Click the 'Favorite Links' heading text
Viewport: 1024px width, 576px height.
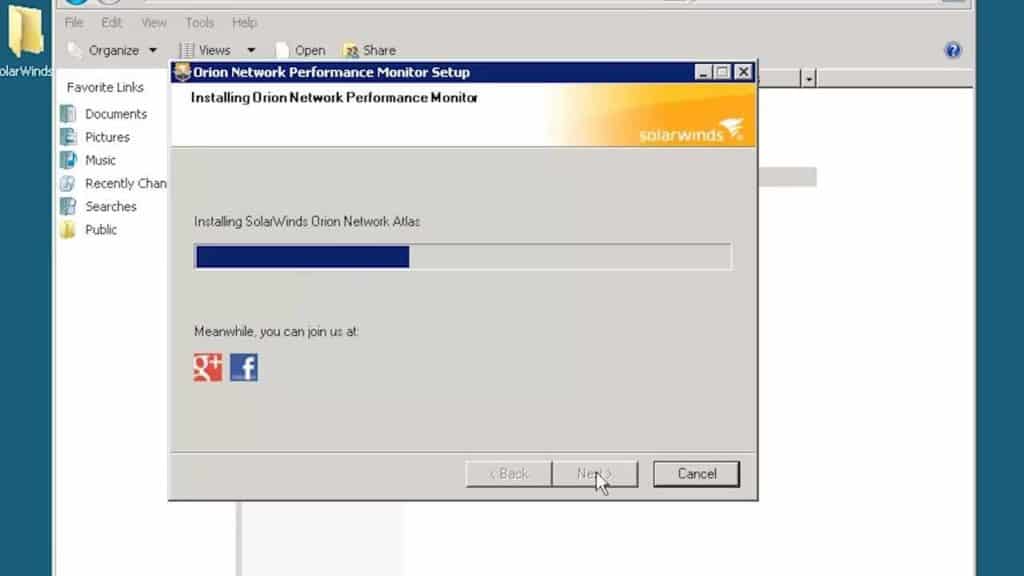[105, 88]
